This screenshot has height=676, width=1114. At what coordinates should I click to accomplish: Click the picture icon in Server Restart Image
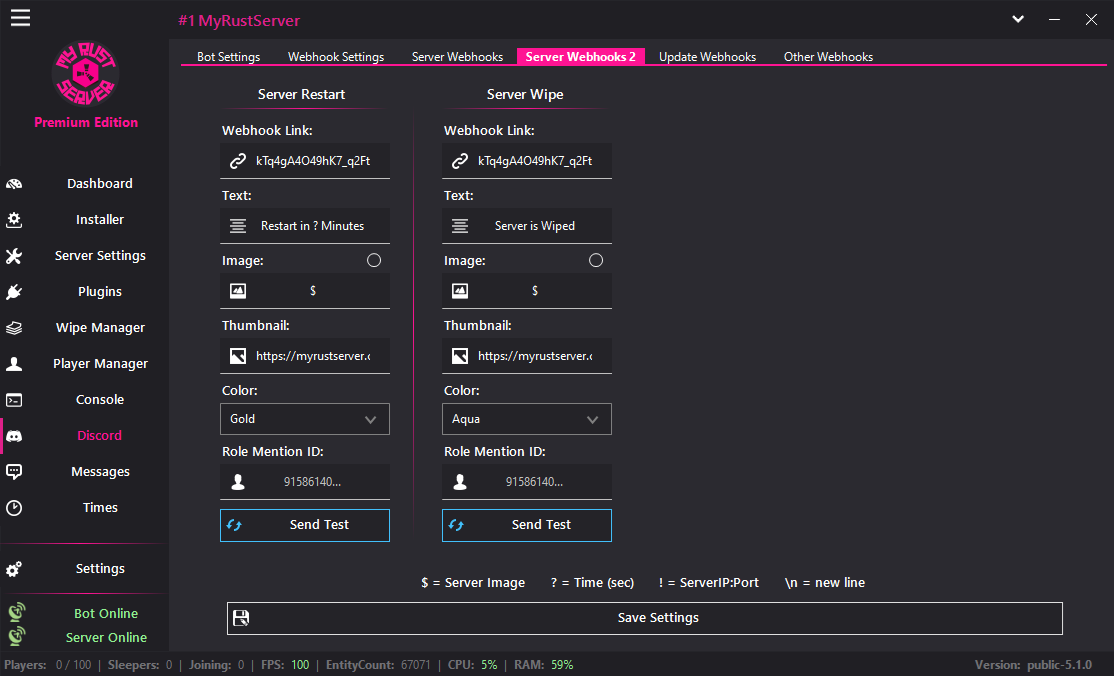point(238,291)
